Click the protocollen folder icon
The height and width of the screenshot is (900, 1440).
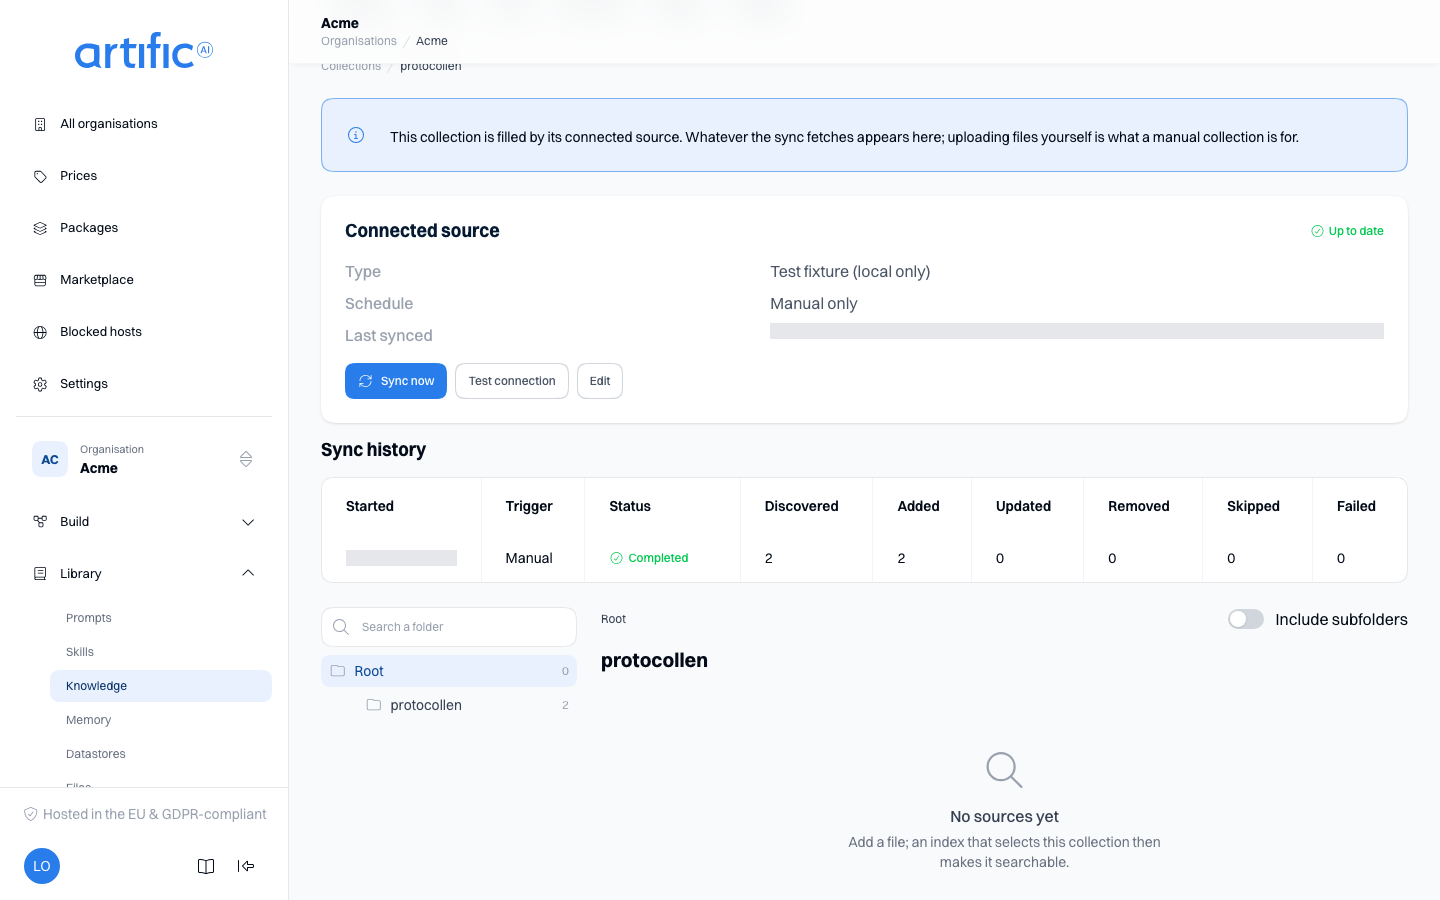(374, 705)
